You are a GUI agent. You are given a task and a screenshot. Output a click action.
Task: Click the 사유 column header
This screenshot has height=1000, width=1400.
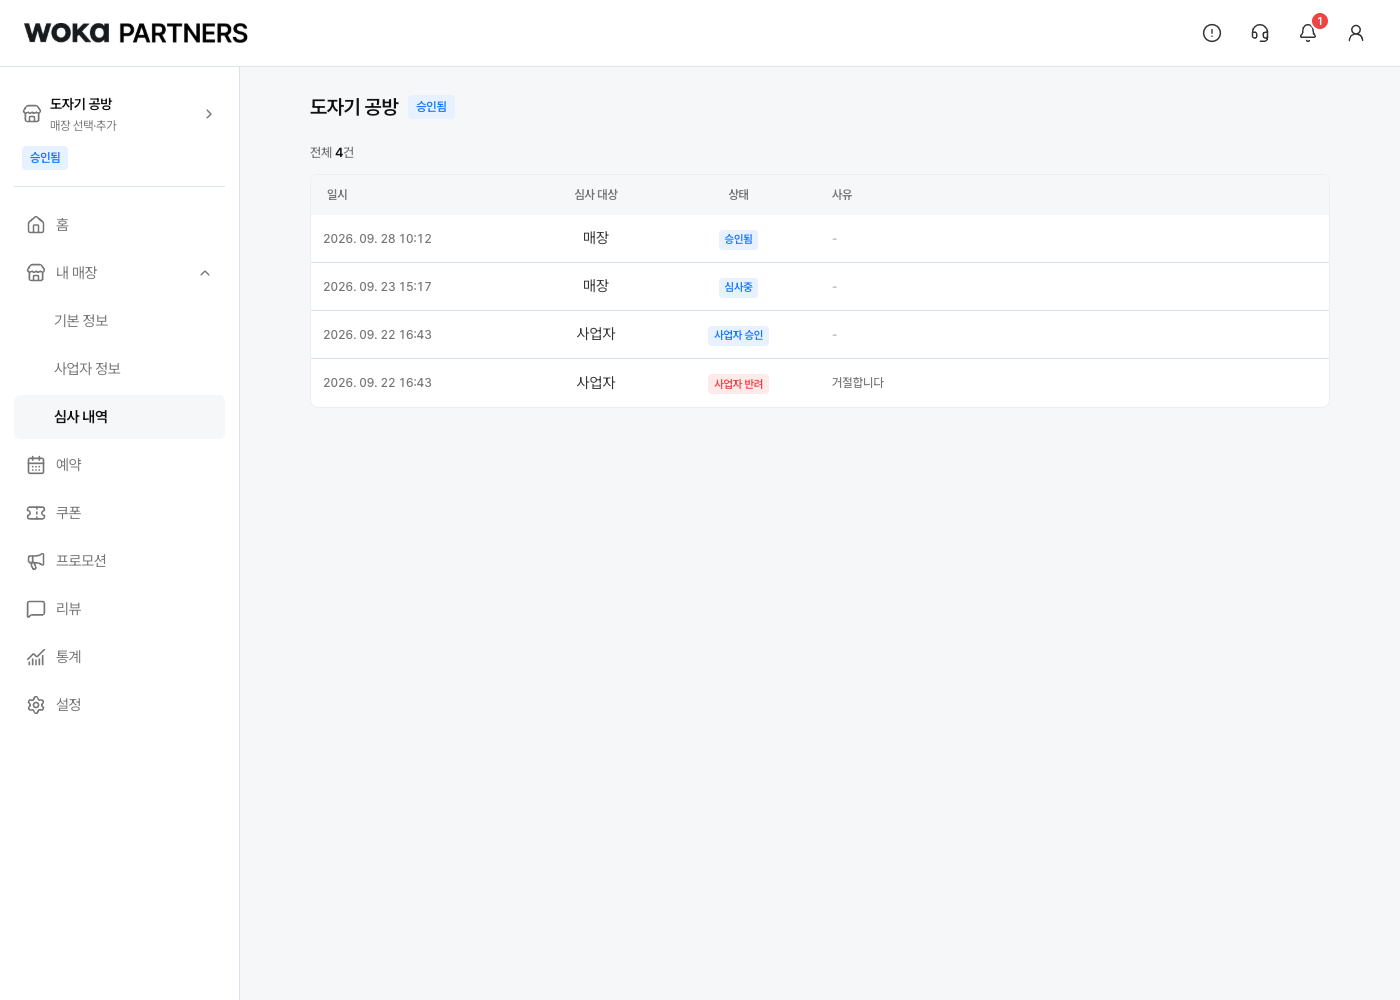[842, 195]
